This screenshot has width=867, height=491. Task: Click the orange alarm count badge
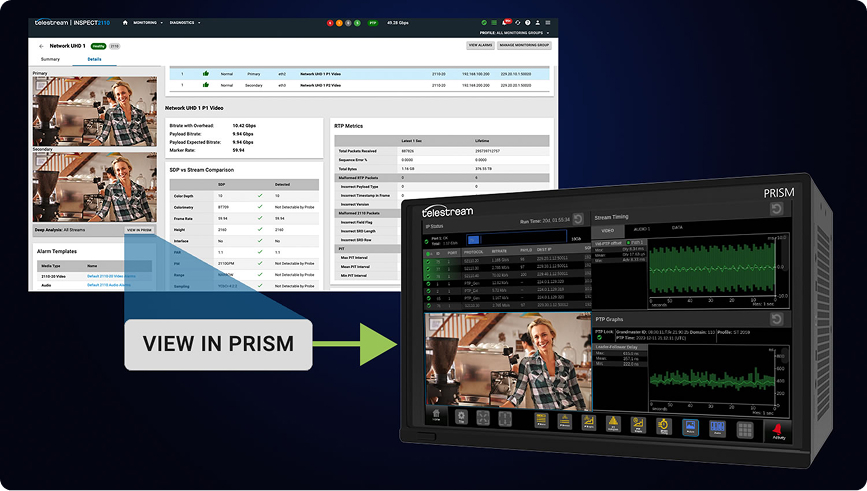(x=339, y=23)
